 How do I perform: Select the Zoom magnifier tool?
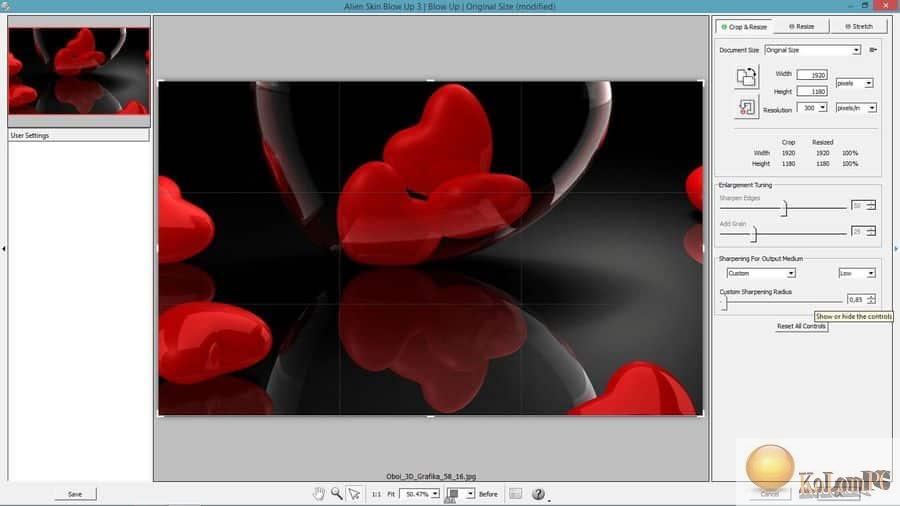point(337,493)
